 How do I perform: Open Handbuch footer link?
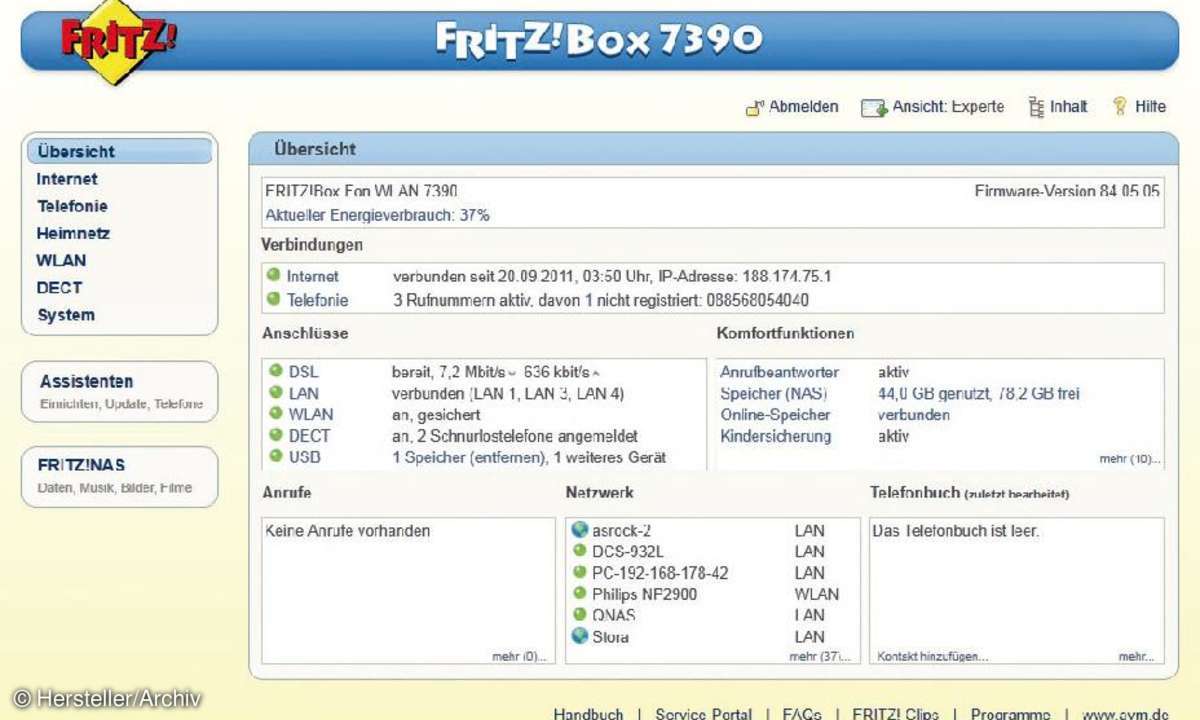point(588,713)
